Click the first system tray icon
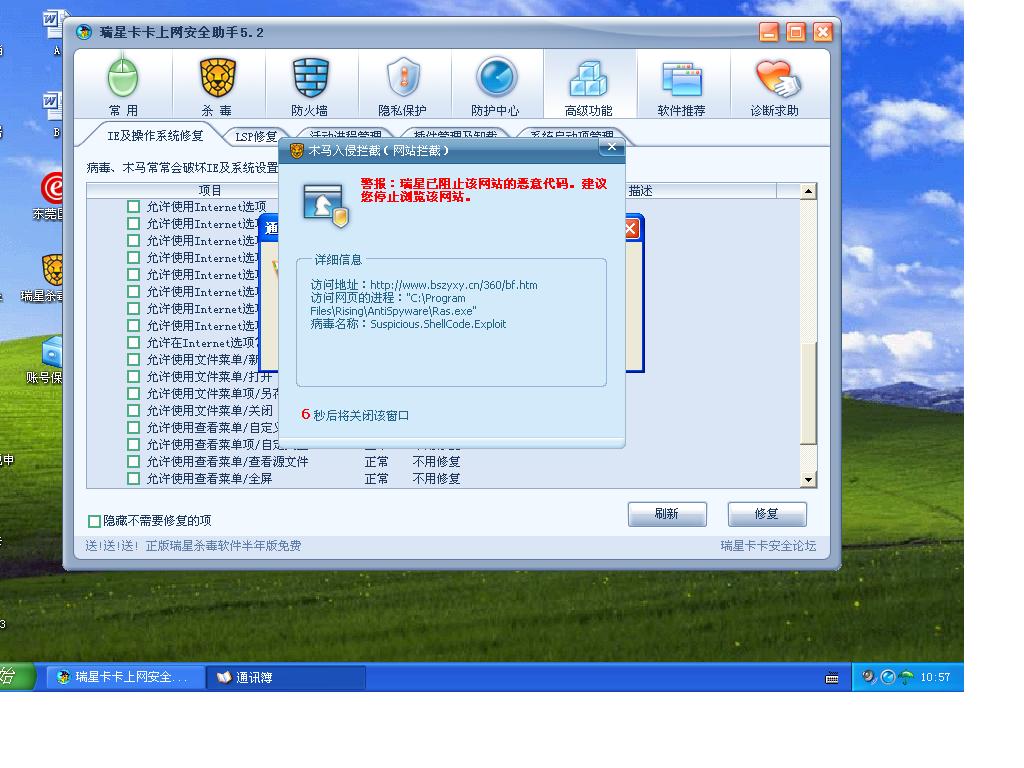Image resolution: width=1024 pixels, height=768 pixels. coord(869,677)
